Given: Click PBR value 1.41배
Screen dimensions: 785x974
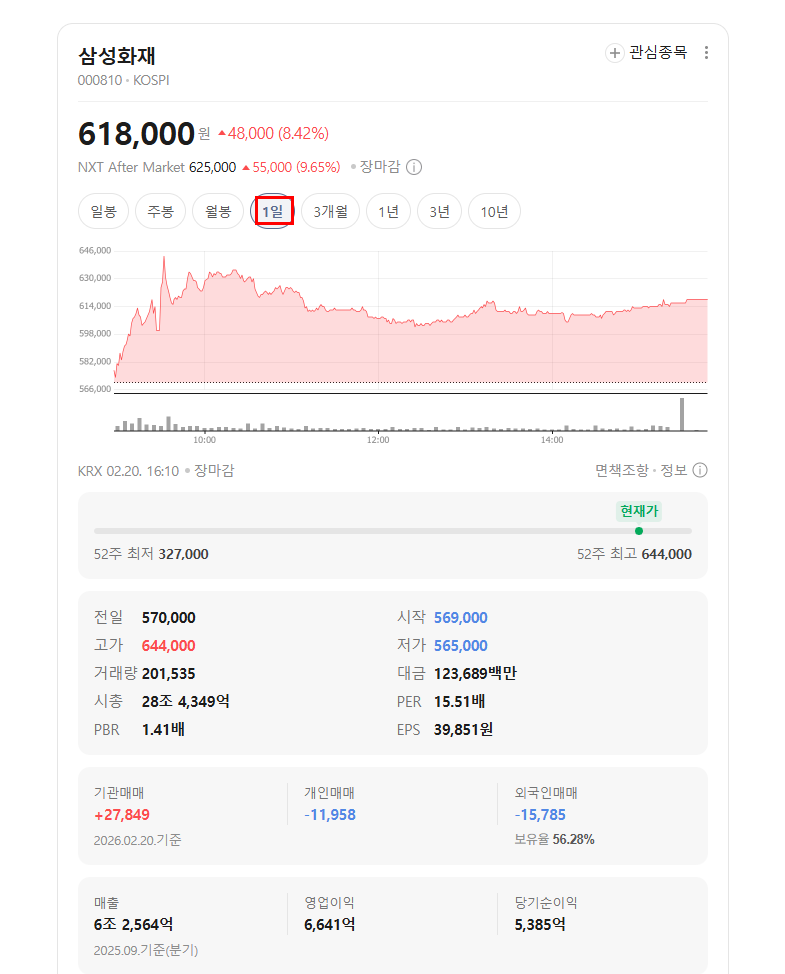Looking at the screenshot, I should 163,729.
